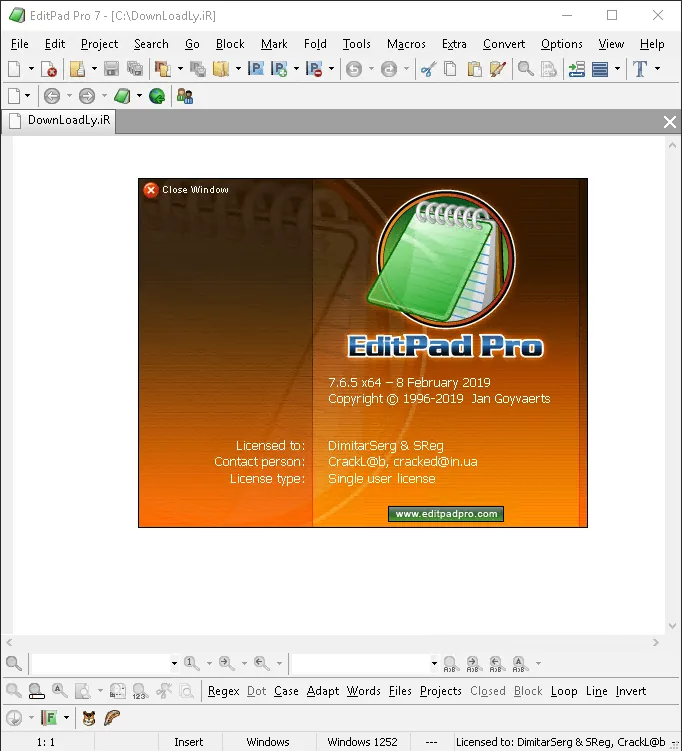Image resolution: width=682 pixels, height=751 pixels.
Task: Toggle the Regex search option
Action: coord(224,691)
